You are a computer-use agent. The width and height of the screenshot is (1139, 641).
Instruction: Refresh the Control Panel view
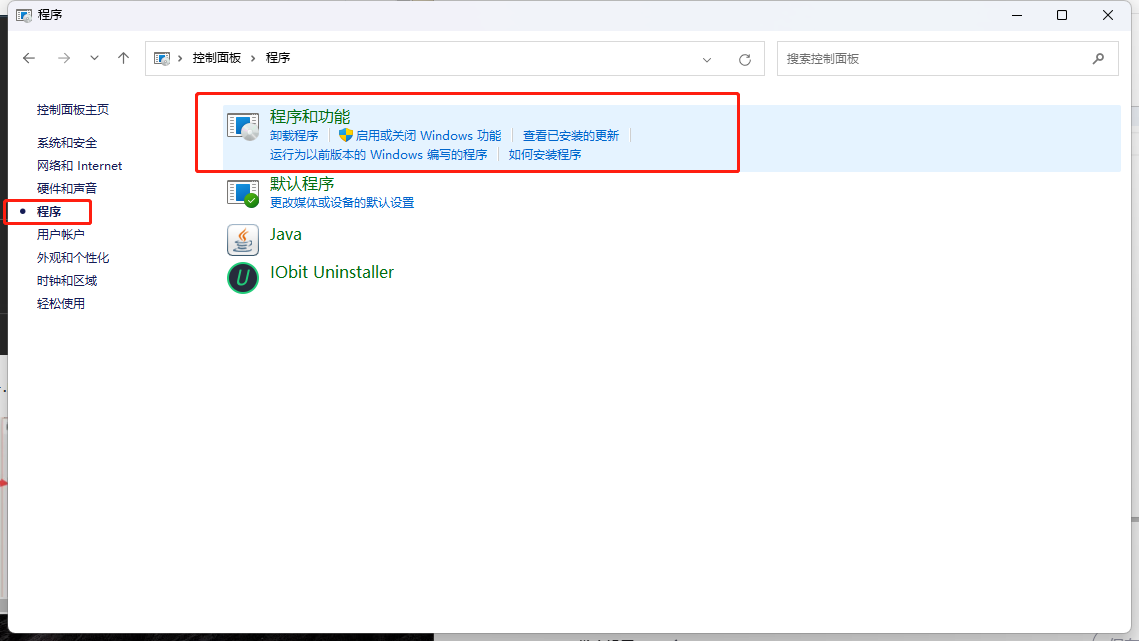[x=744, y=58]
